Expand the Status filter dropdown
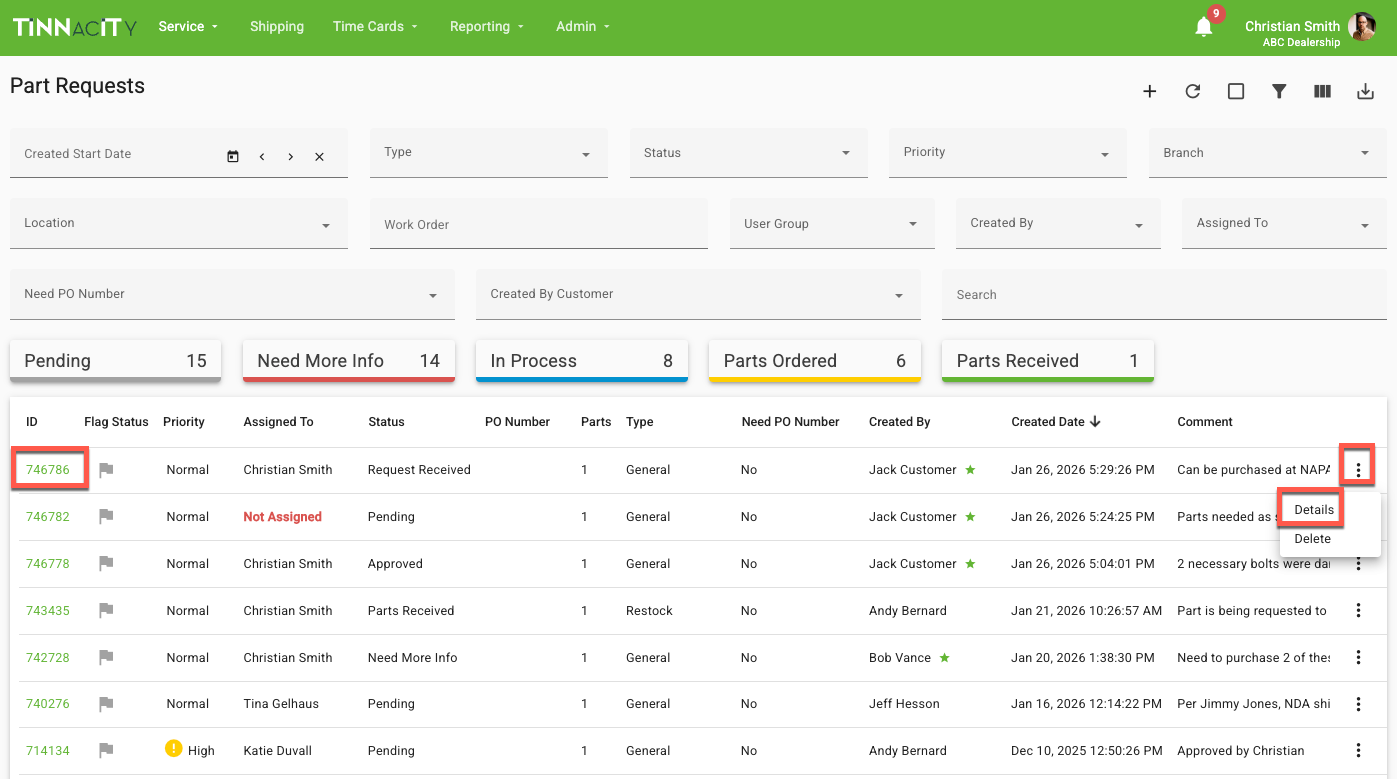The width and height of the screenshot is (1397, 779). click(749, 153)
